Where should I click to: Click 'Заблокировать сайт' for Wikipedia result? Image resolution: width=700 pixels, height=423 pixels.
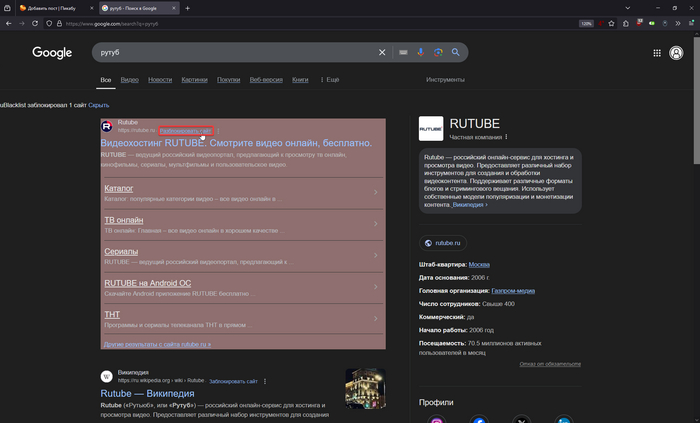point(233,382)
